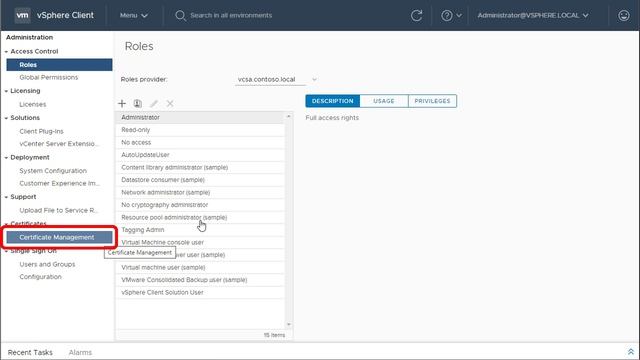Open Customer Experience Improvement Program item

(x=59, y=183)
